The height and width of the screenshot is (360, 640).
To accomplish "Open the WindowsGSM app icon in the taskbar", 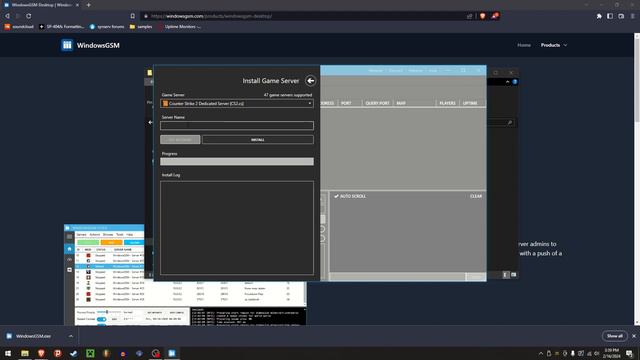I will 172,353.
